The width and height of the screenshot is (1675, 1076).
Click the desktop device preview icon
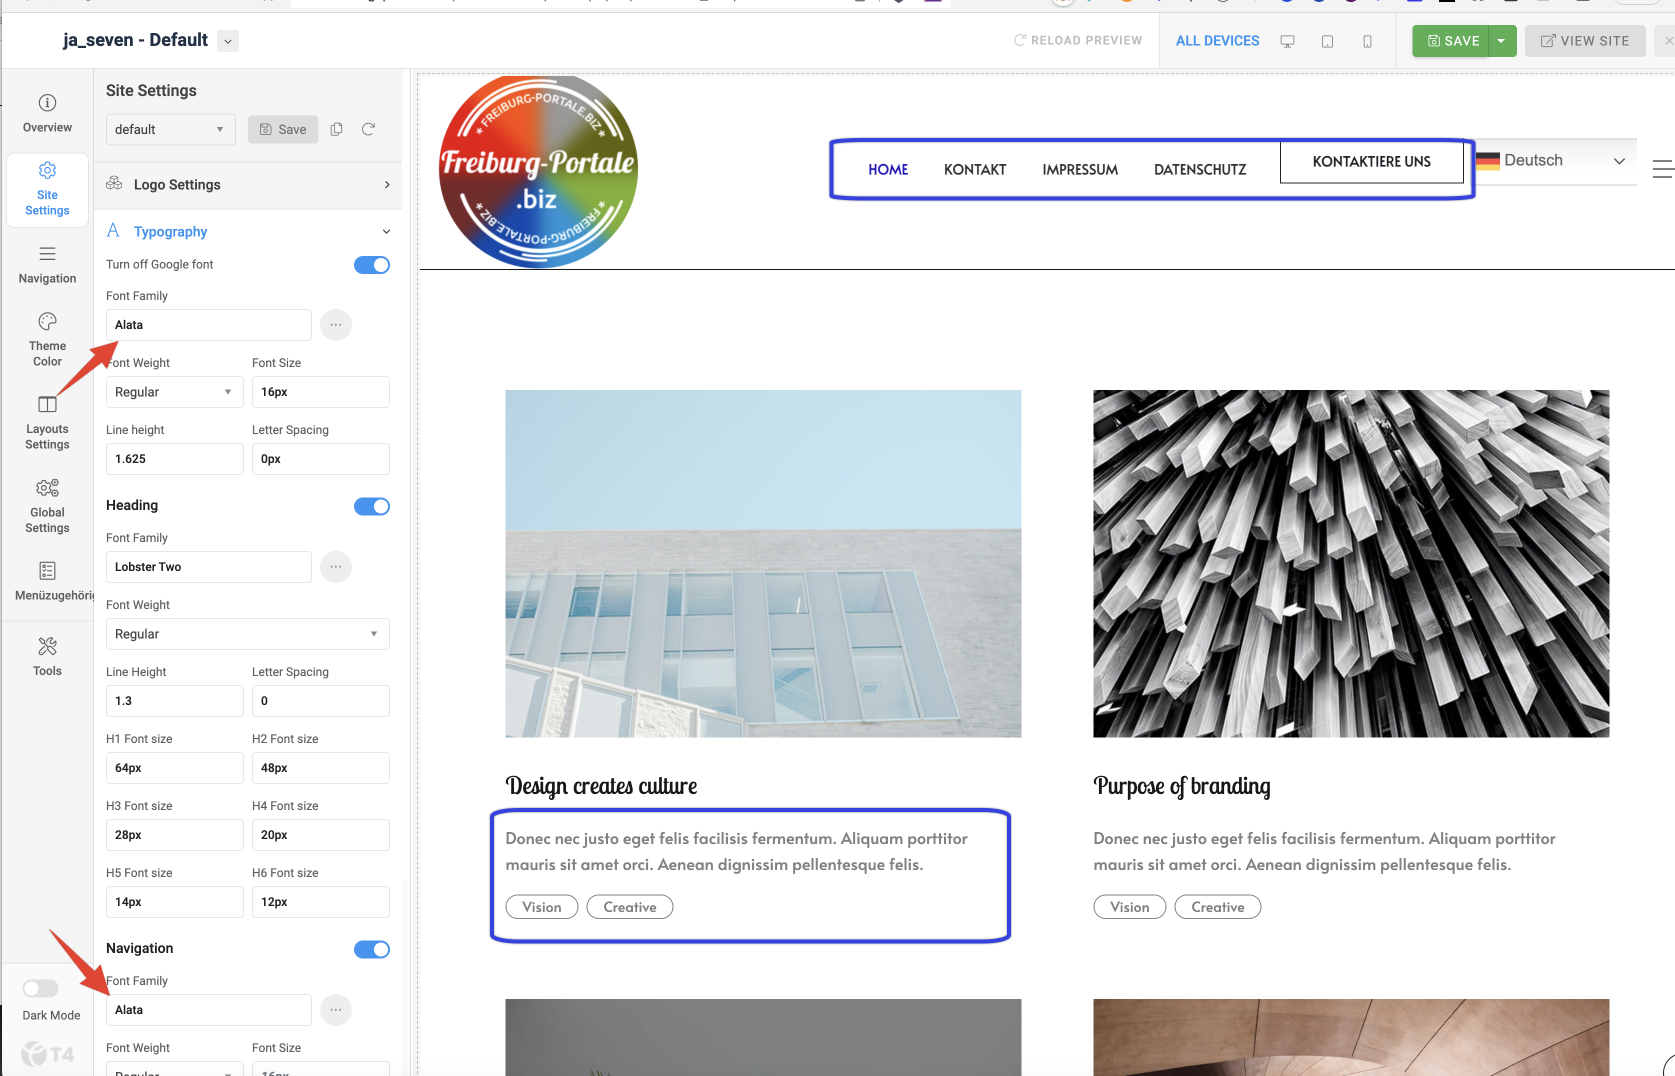pyautogui.click(x=1287, y=41)
